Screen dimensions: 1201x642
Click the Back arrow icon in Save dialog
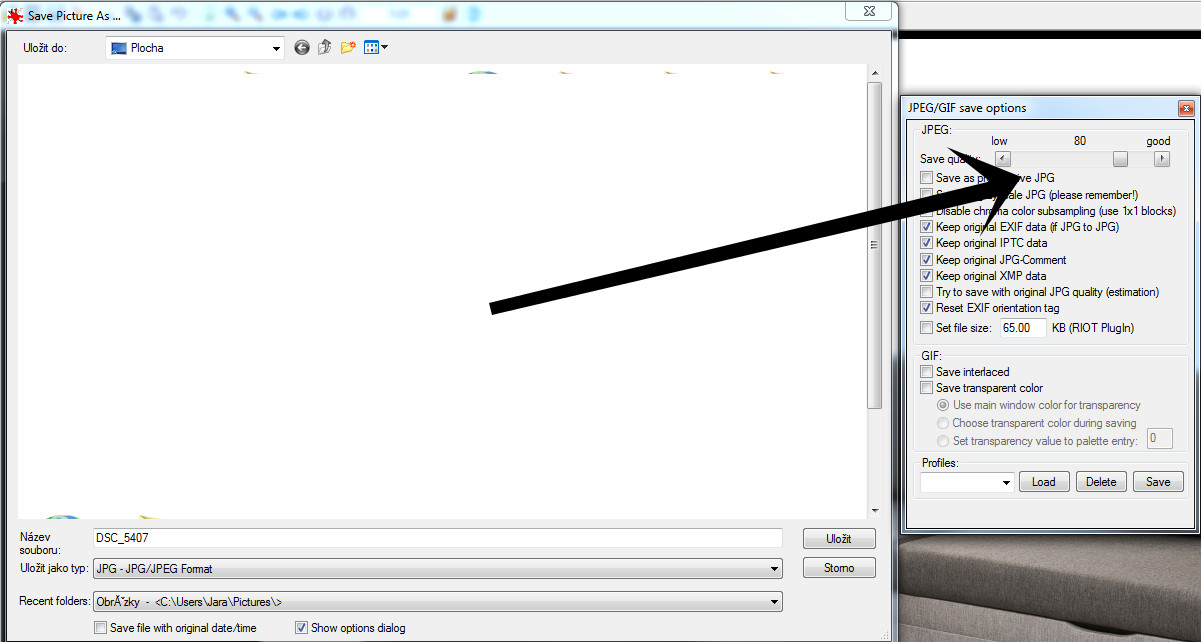302,48
